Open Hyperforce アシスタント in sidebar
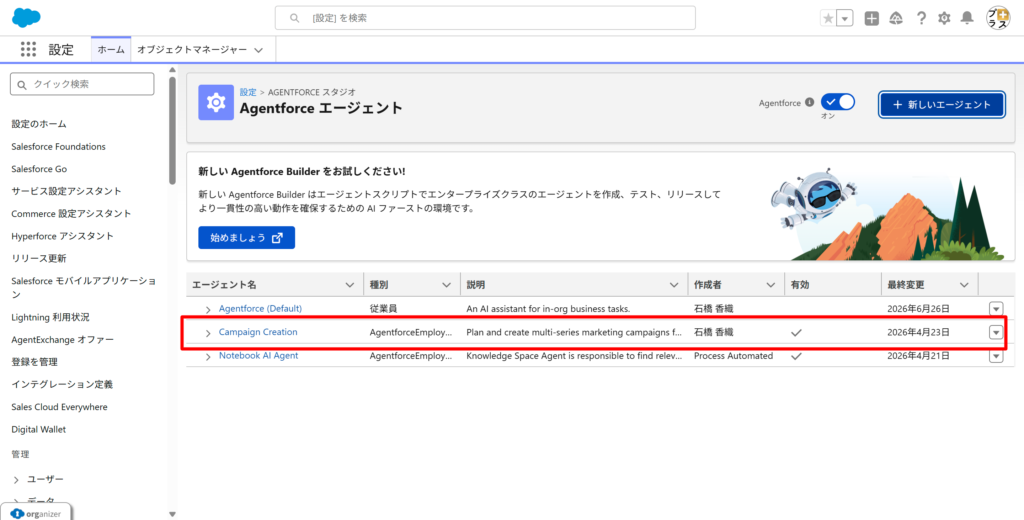Image resolution: width=1024 pixels, height=520 pixels. tap(62, 236)
